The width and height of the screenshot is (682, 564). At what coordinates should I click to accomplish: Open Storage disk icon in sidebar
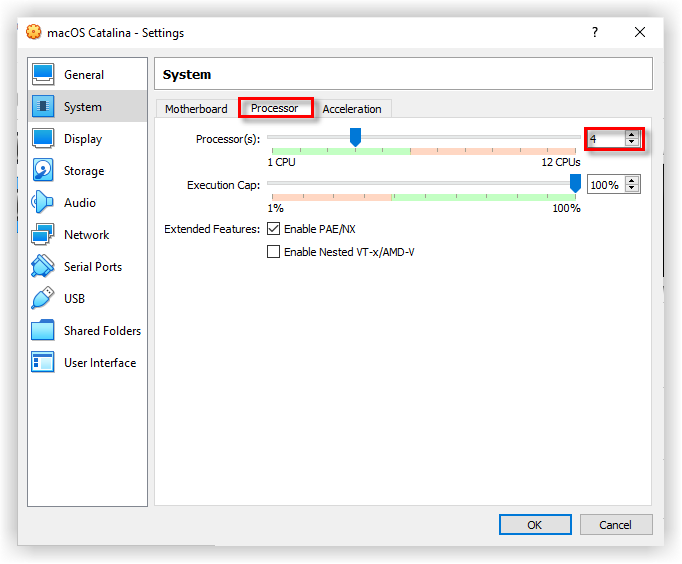point(43,171)
